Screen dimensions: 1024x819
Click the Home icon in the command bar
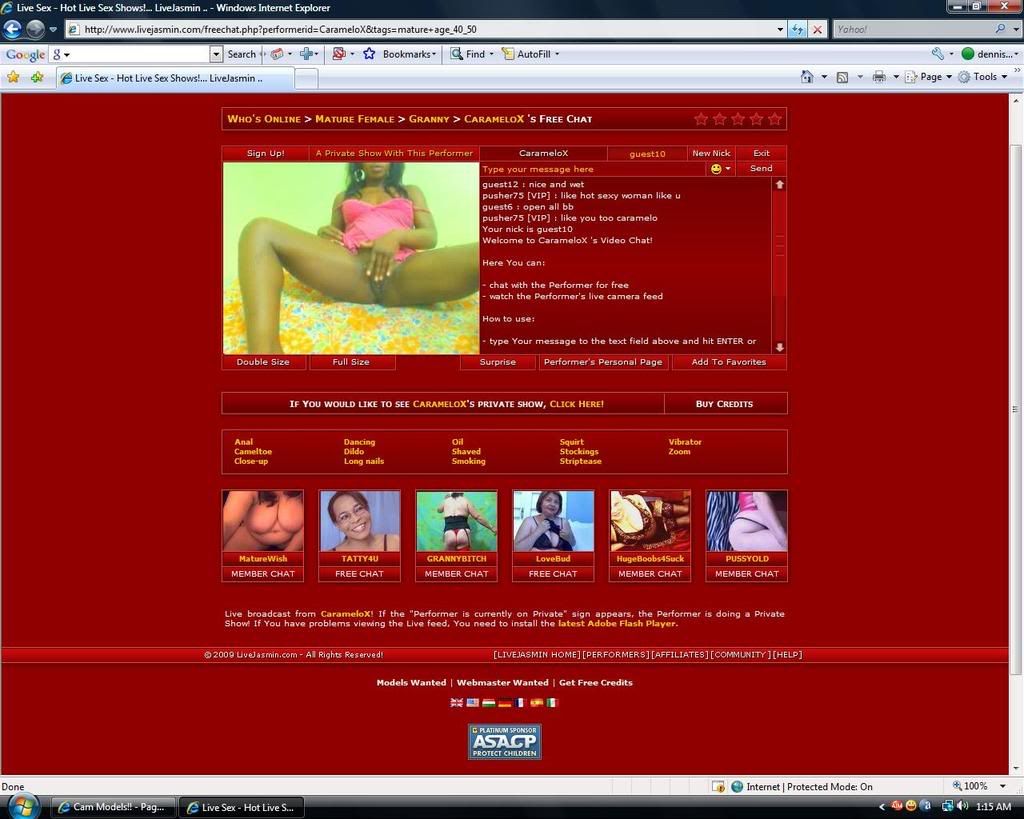pyautogui.click(x=807, y=77)
